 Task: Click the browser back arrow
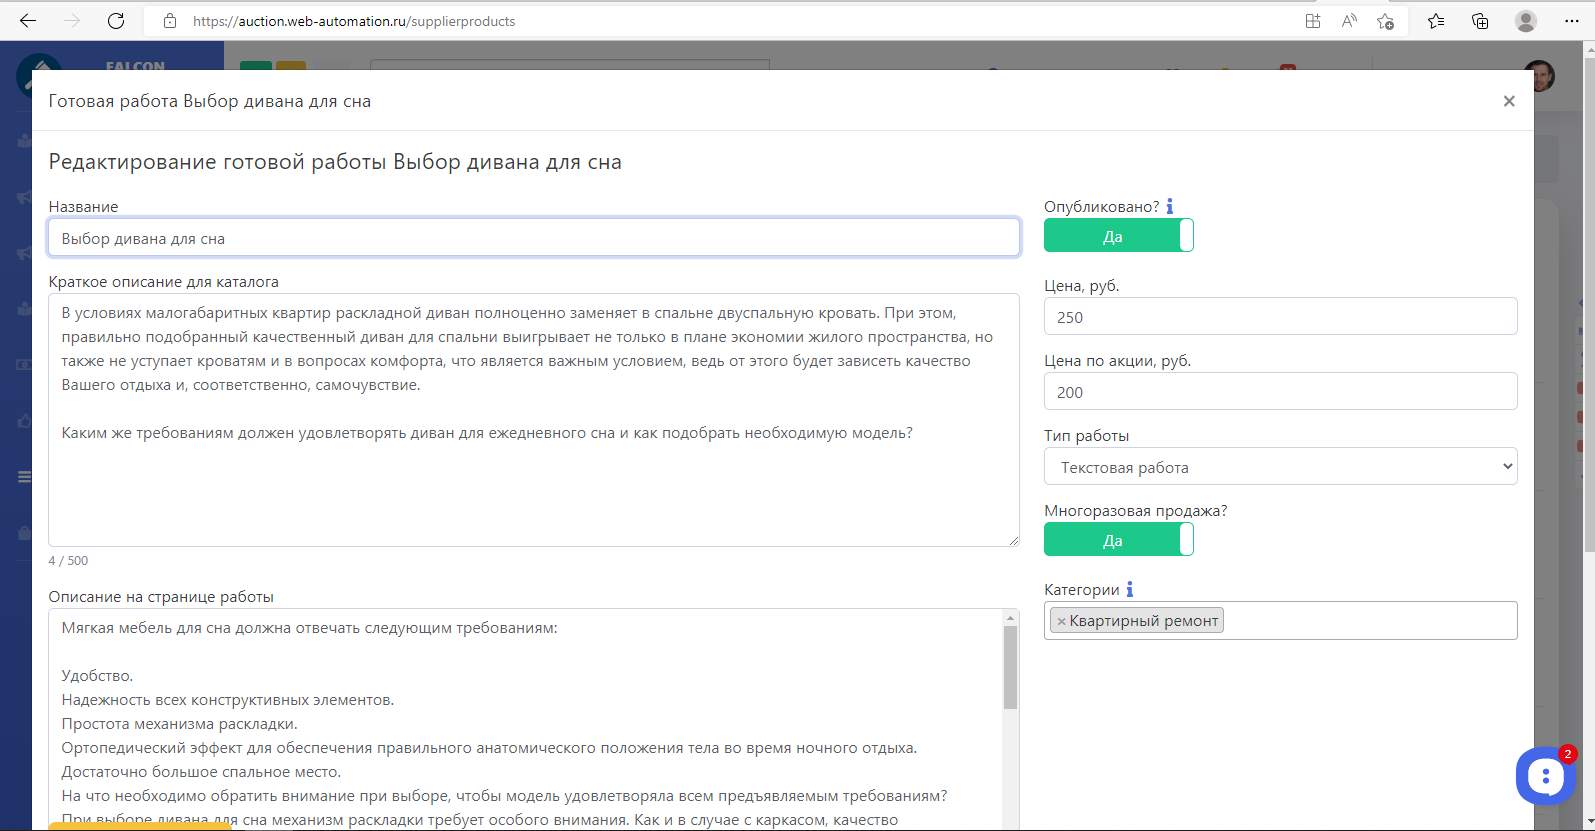[28, 21]
